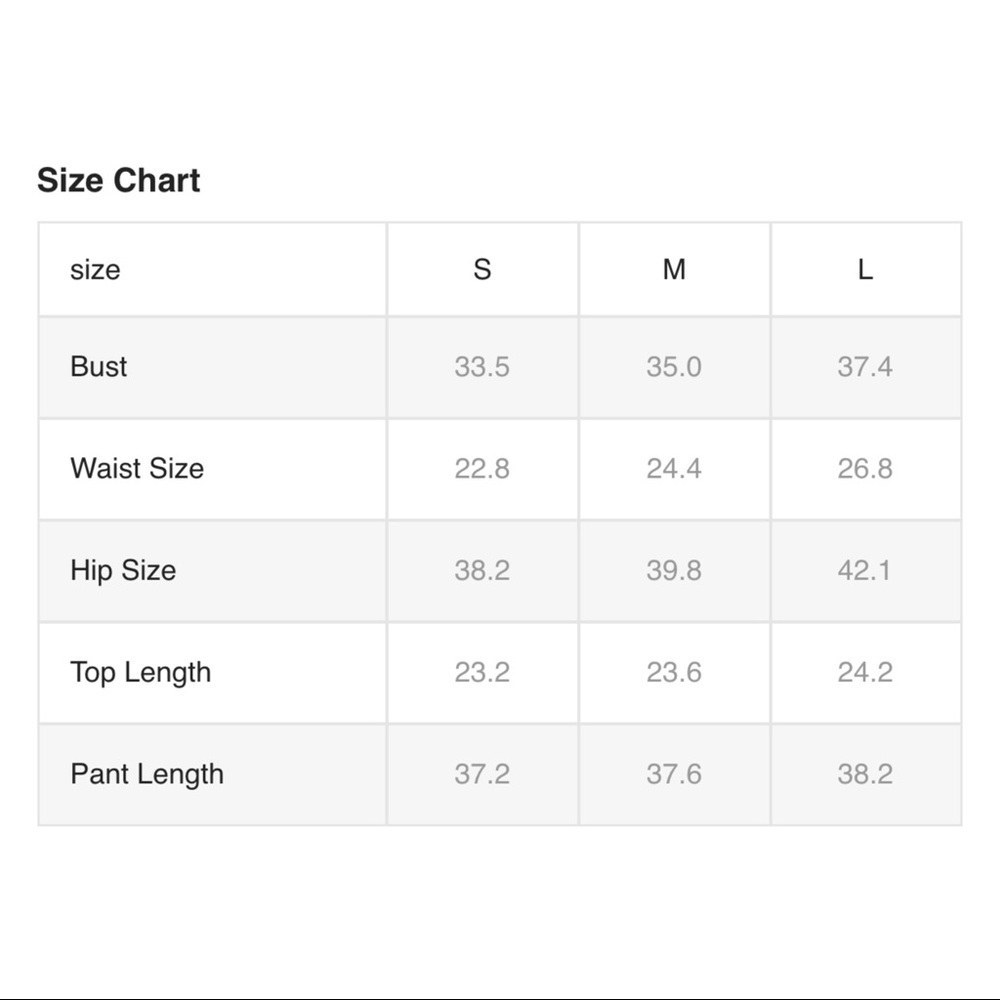The image size is (1000, 1000).
Task: Click the Waist Size row label
Action: point(137,468)
